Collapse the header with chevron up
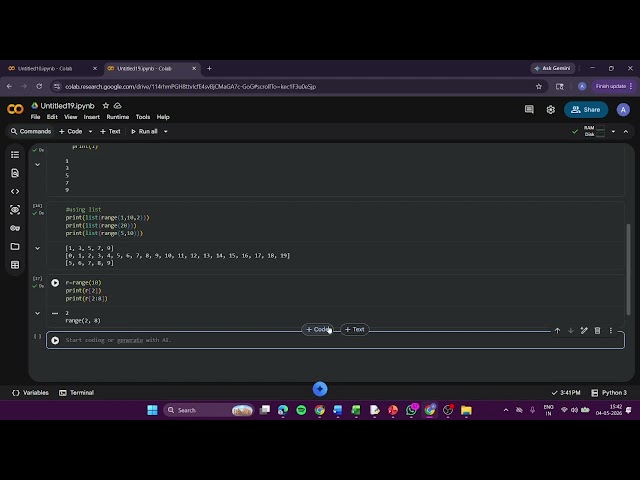640x480 pixels. point(626,131)
